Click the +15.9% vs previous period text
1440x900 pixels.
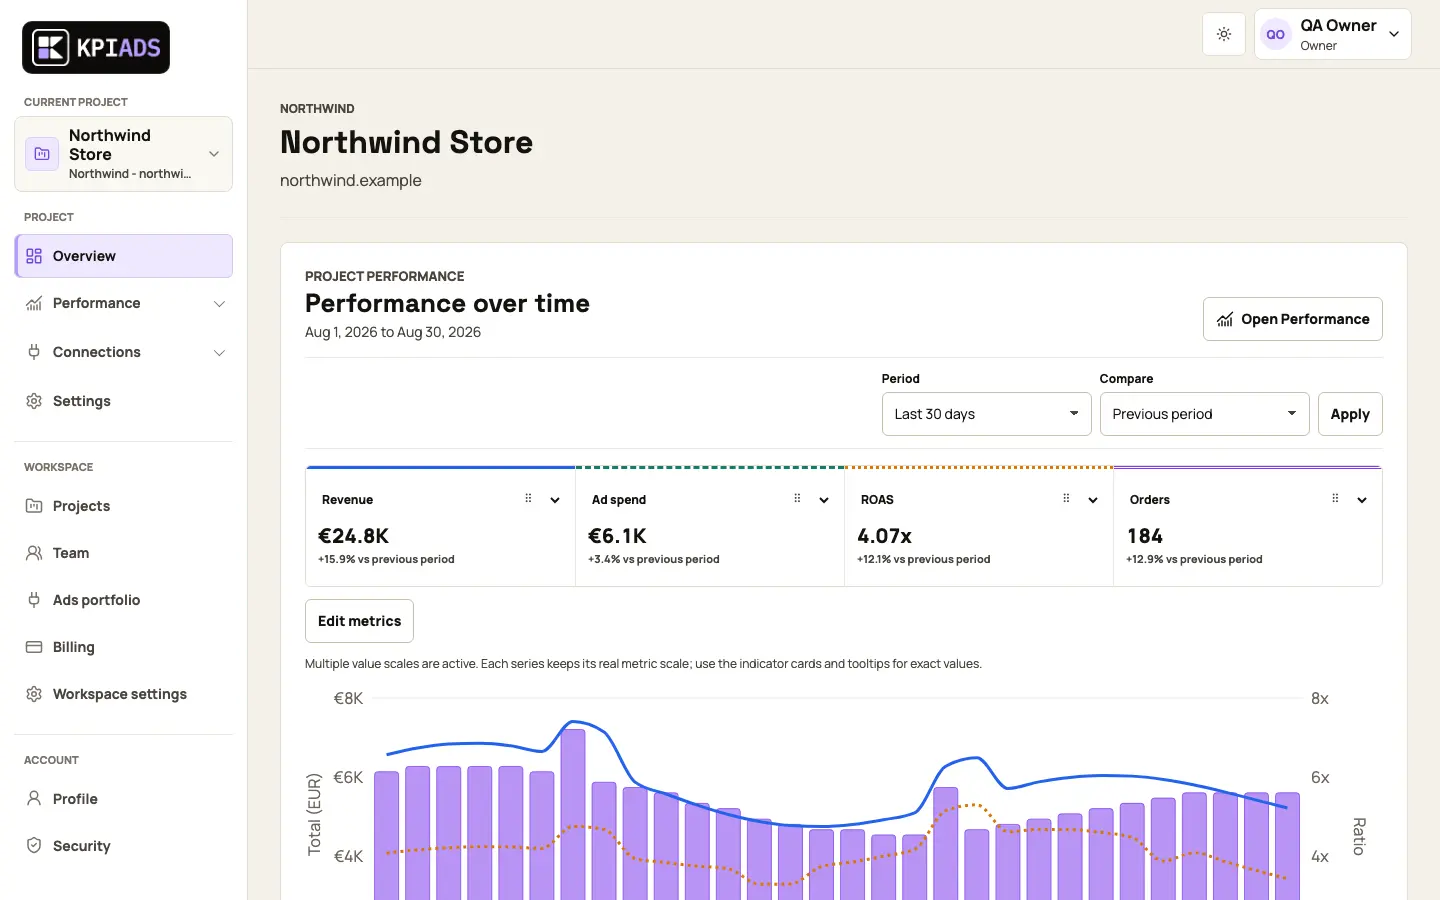[386, 559]
